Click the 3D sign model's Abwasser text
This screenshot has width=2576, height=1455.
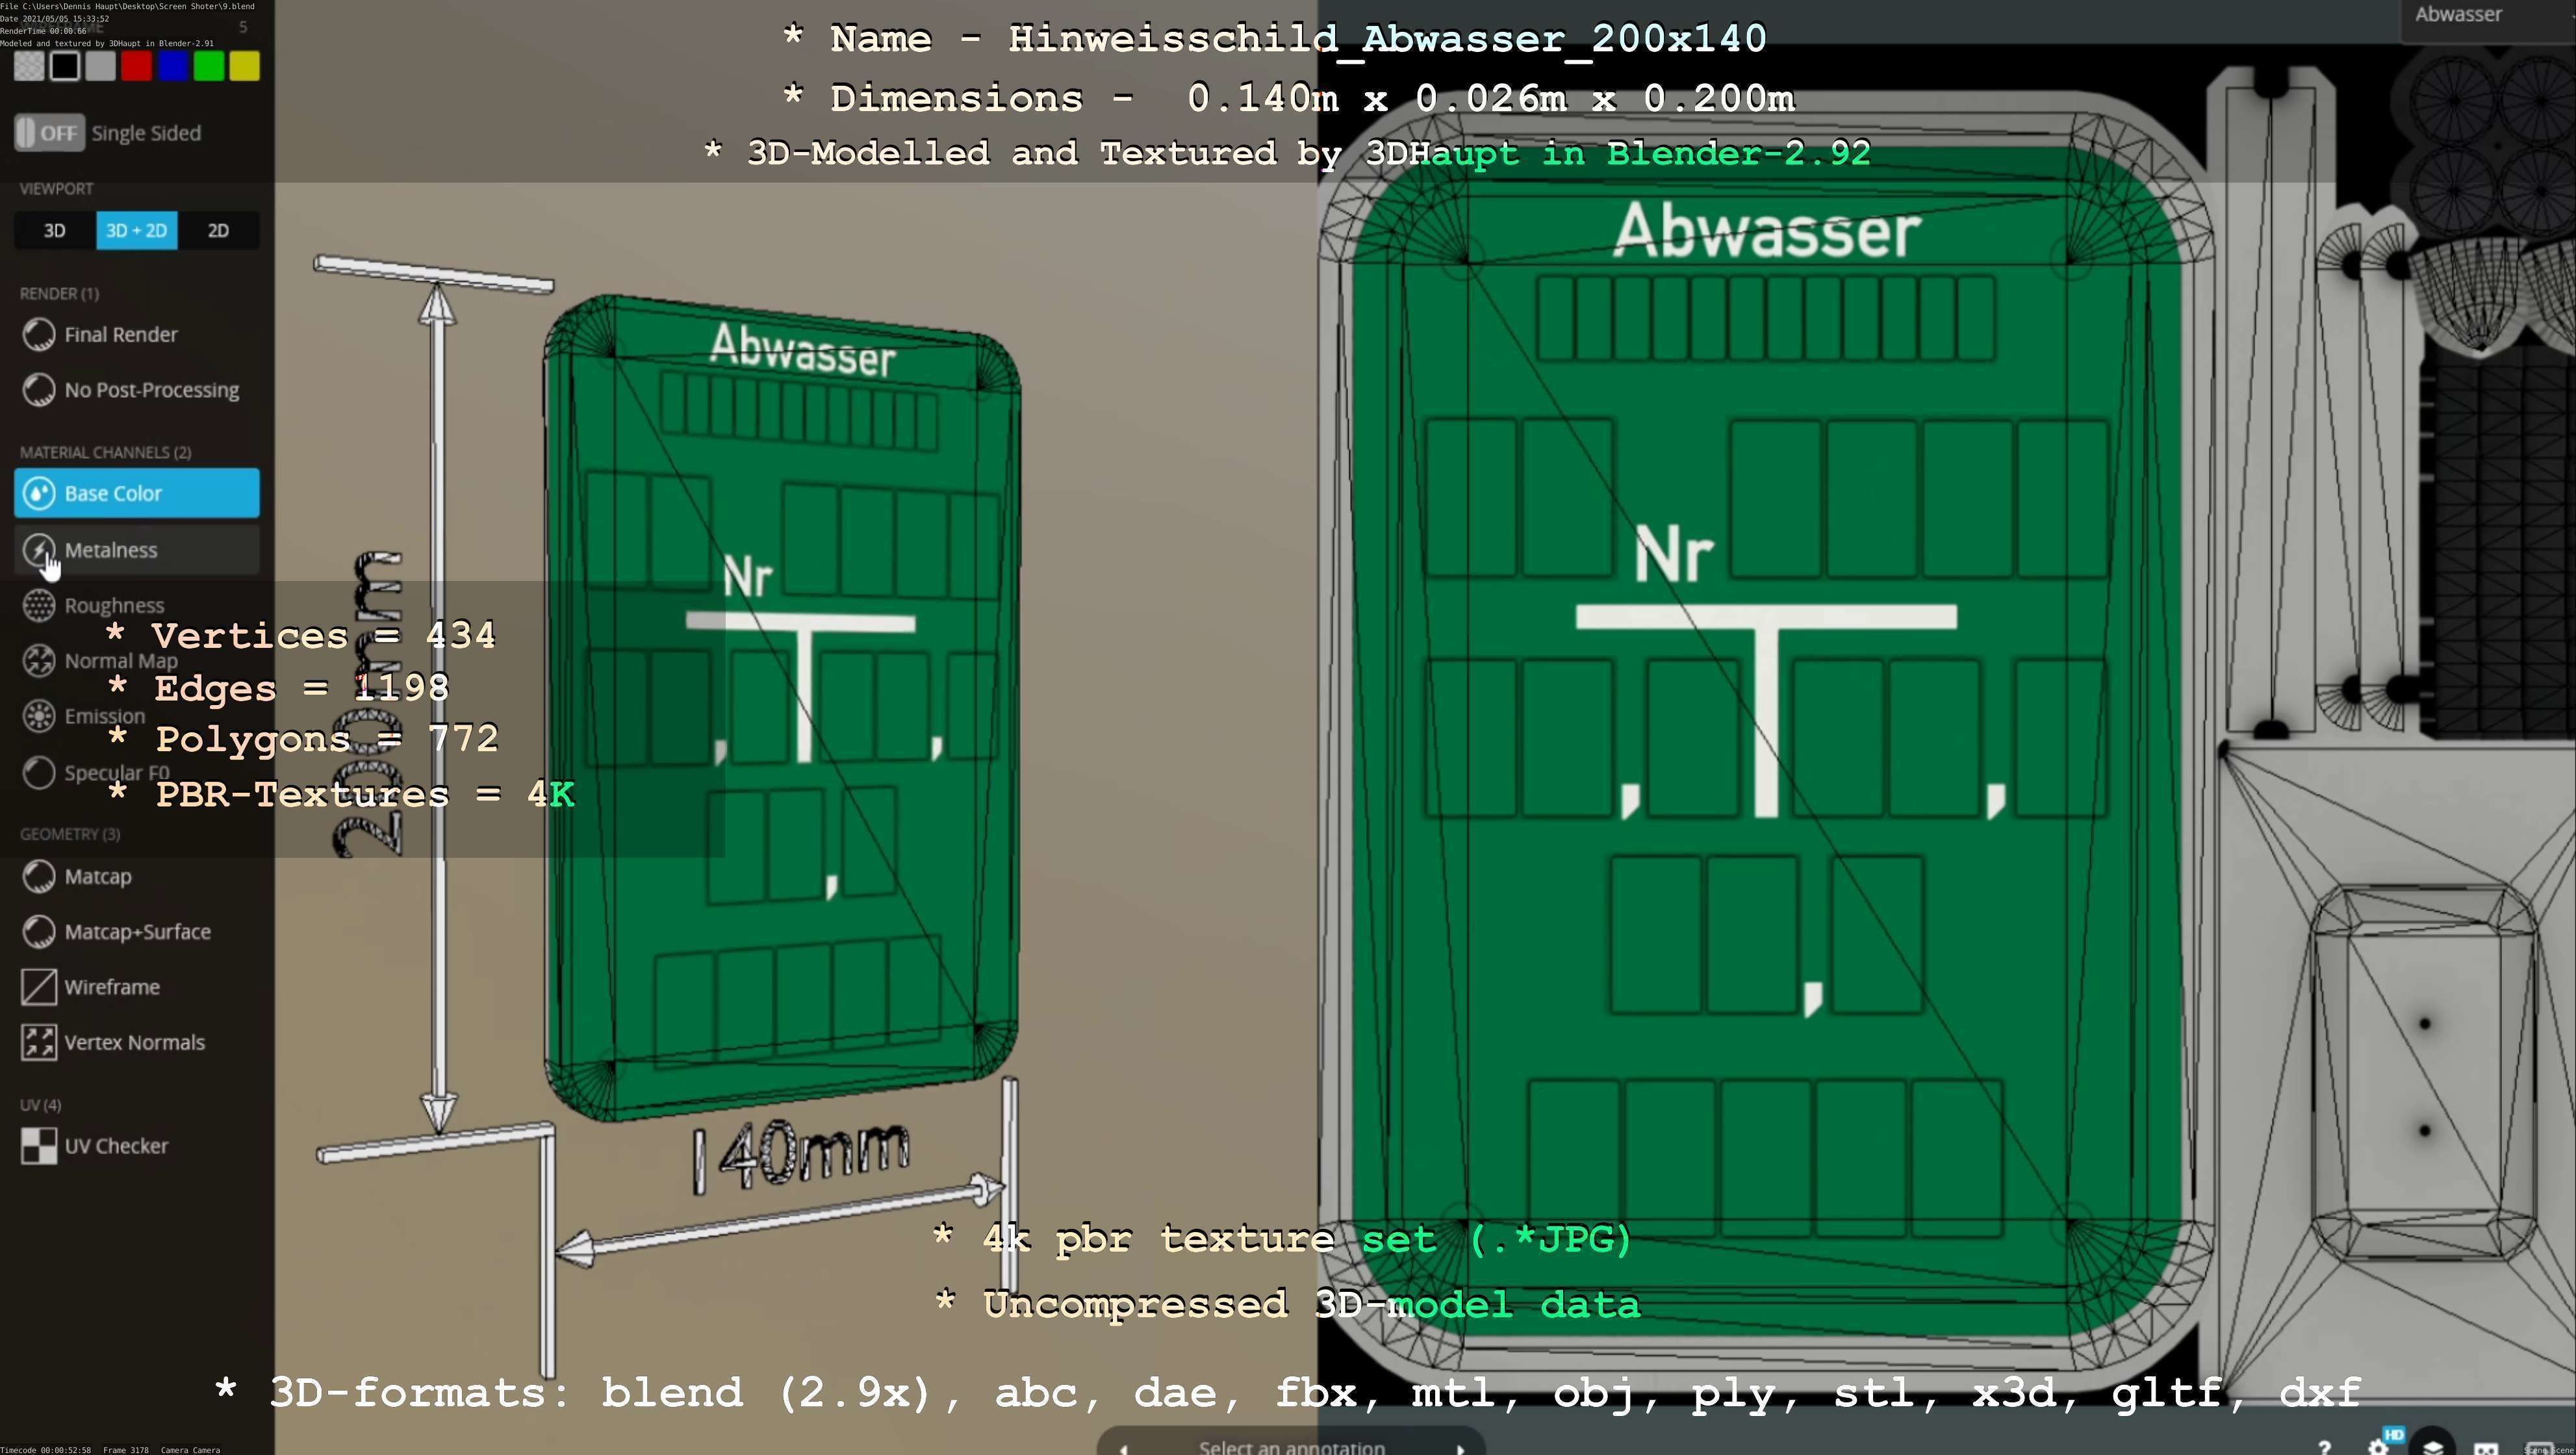[x=803, y=351]
